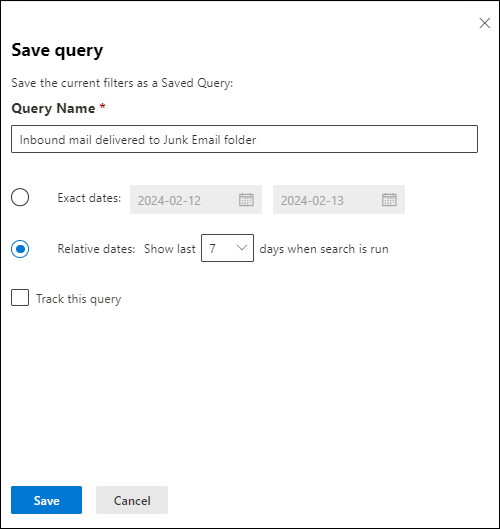
Task: Open calendar picker for 2024-02-13 end date
Action: click(389, 199)
